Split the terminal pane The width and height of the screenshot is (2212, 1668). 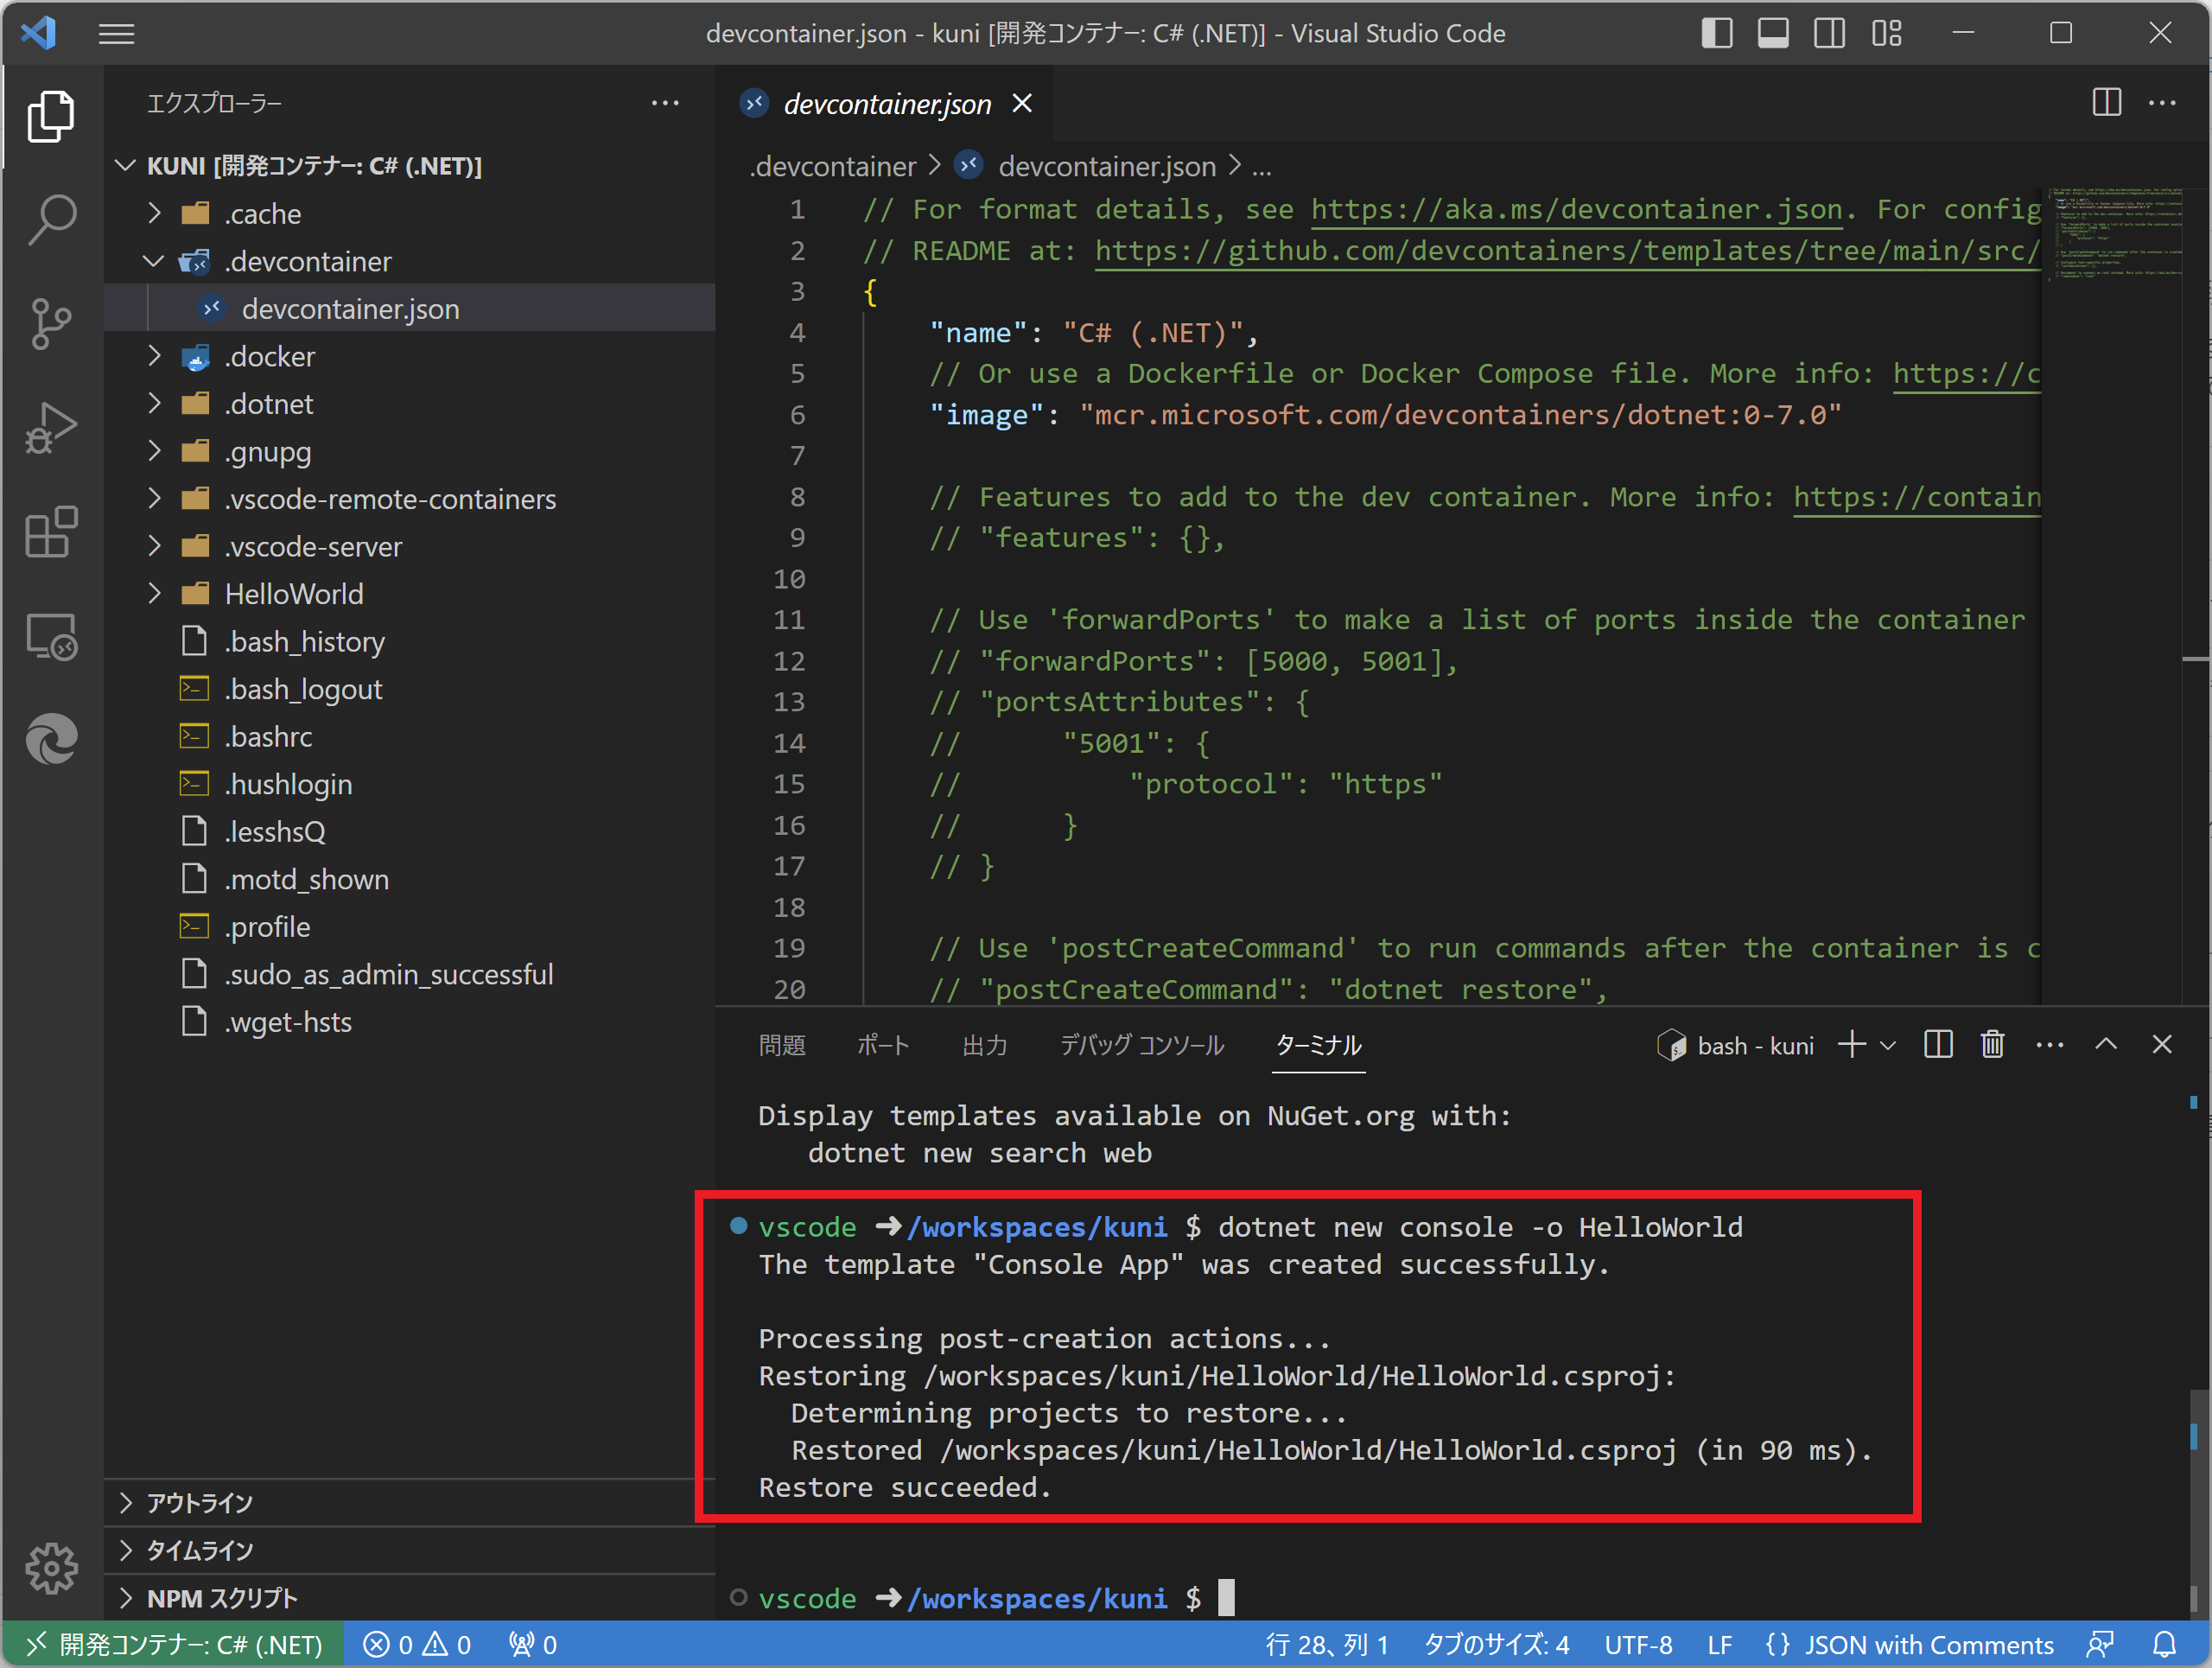(1938, 1045)
